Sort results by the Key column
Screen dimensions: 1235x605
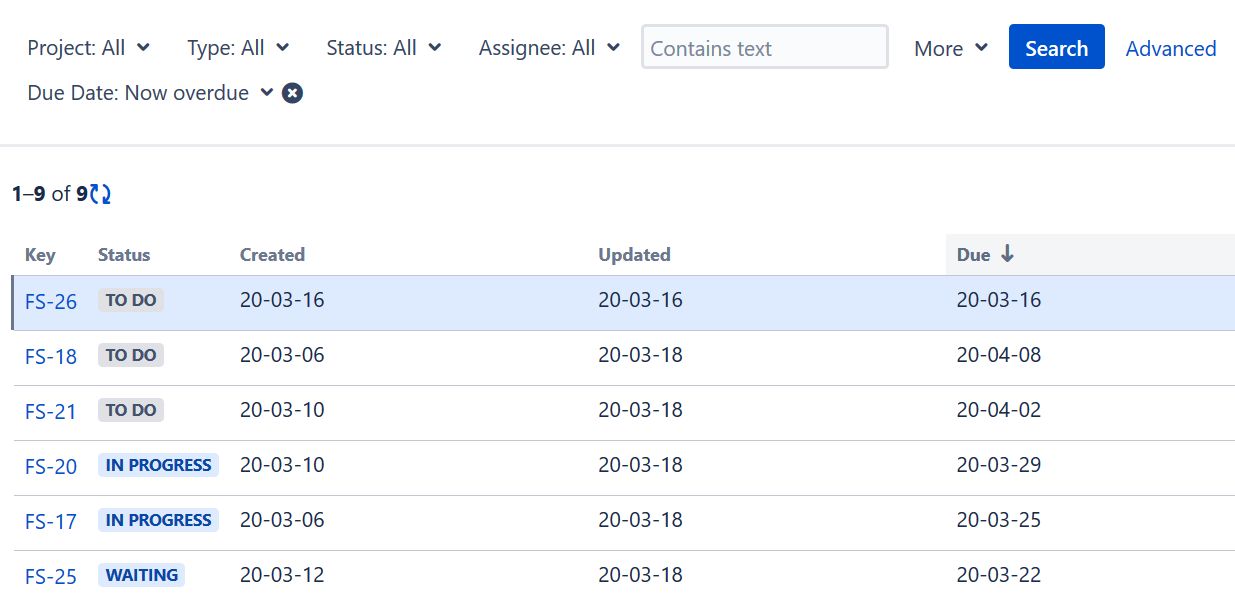39,254
